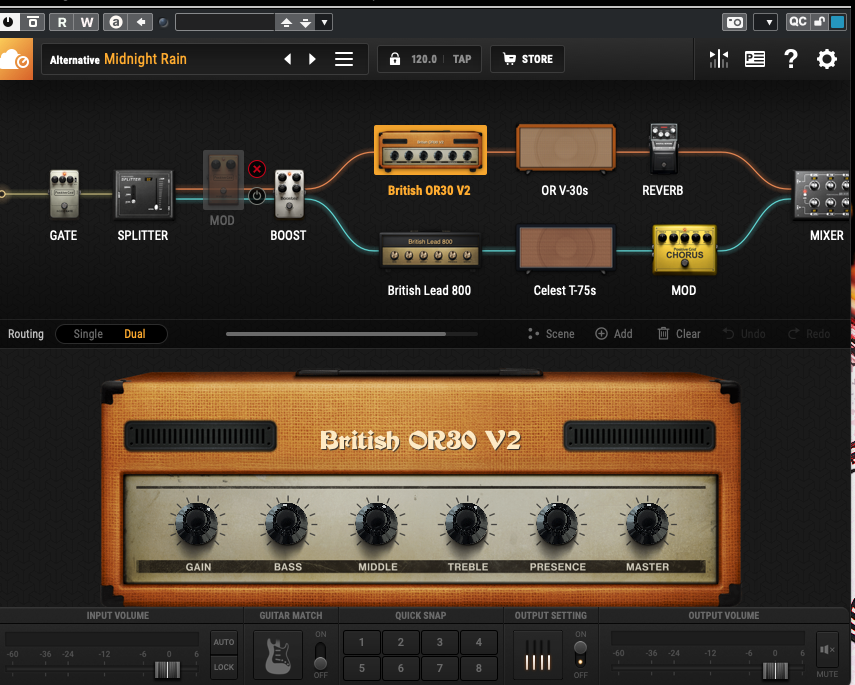Toggle Guitar Match on/off switch
This screenshot has height=685, width=855.
point(321,656)
